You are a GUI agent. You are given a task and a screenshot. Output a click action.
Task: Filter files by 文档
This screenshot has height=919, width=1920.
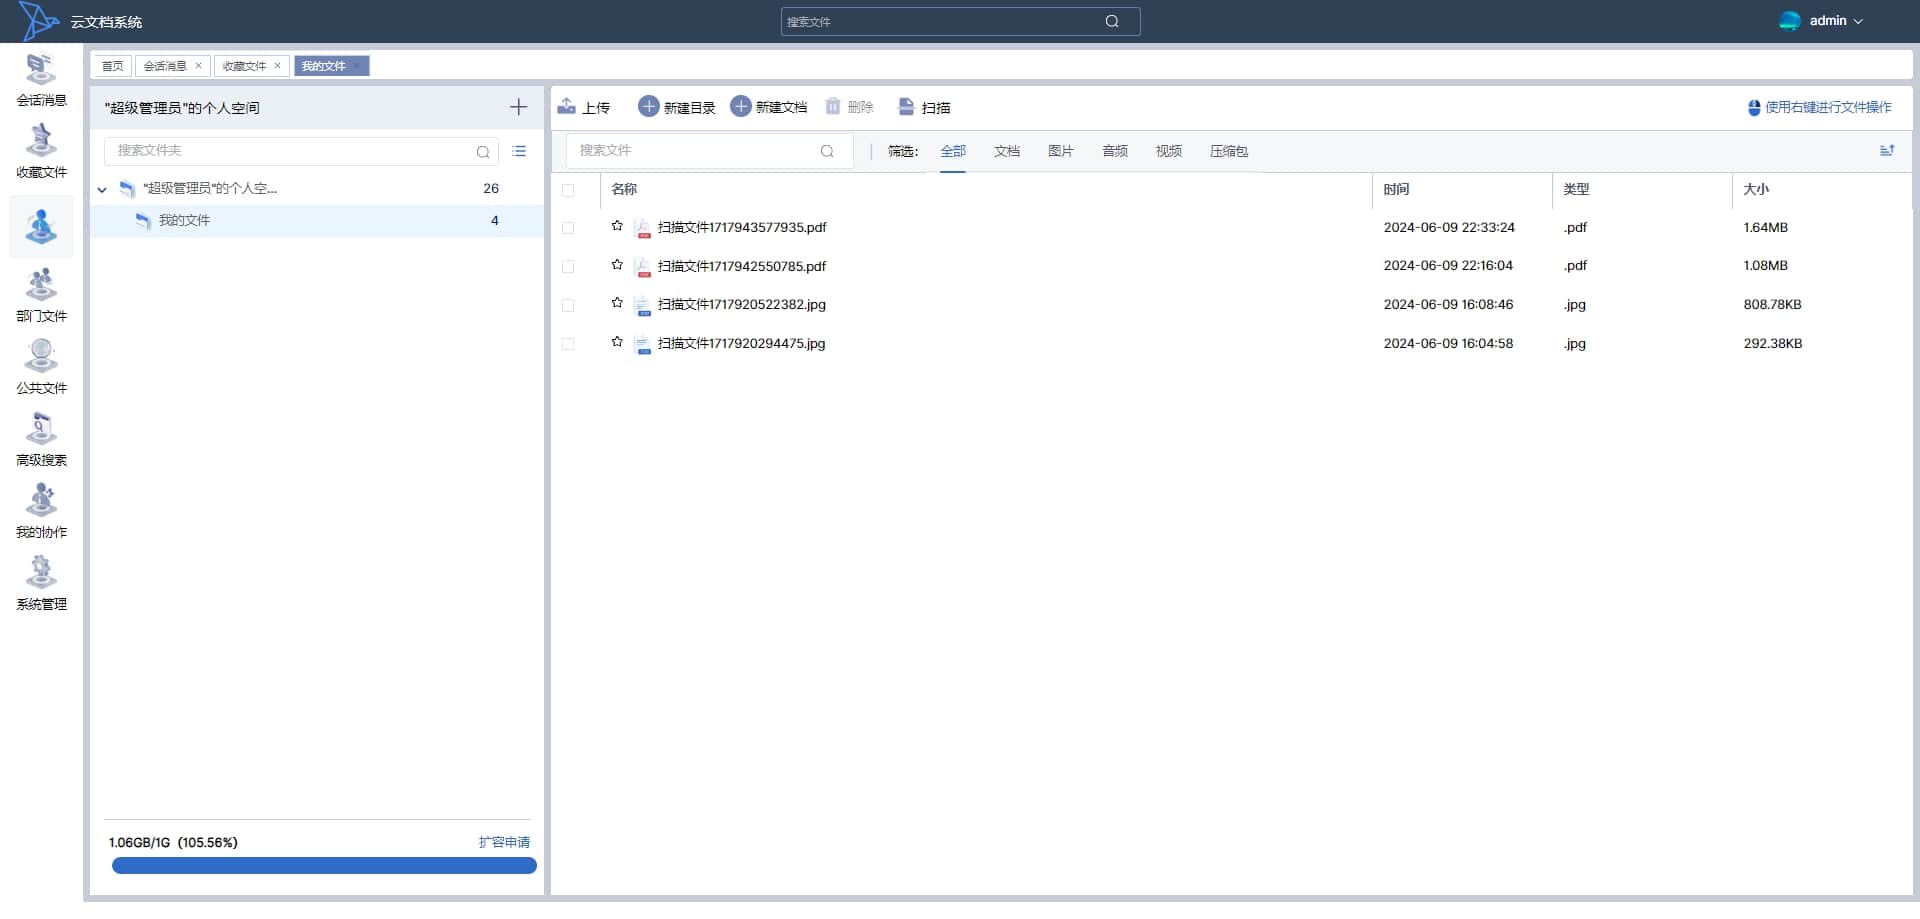point(1007,151)
